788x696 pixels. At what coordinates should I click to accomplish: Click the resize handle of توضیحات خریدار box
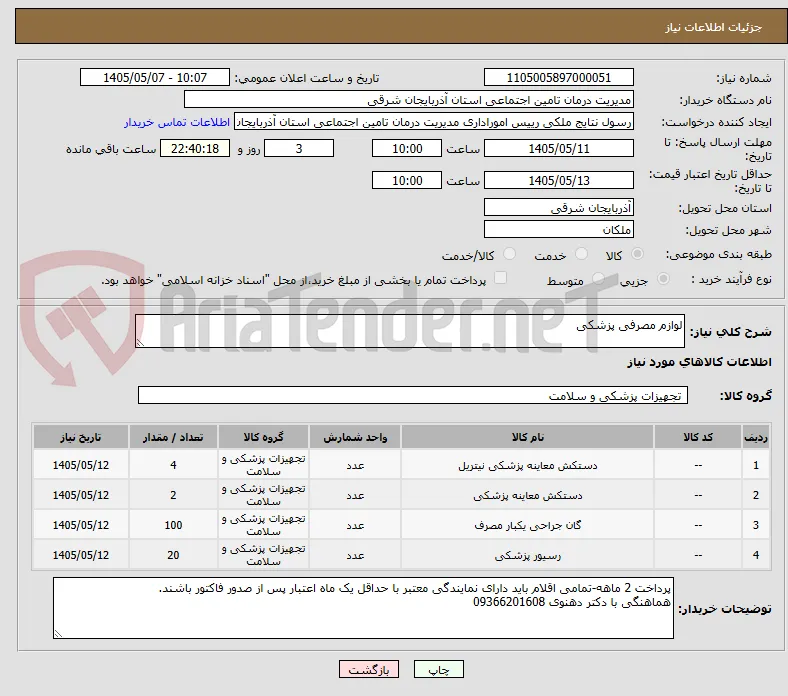pyautogui.click(x=58, y=634)
